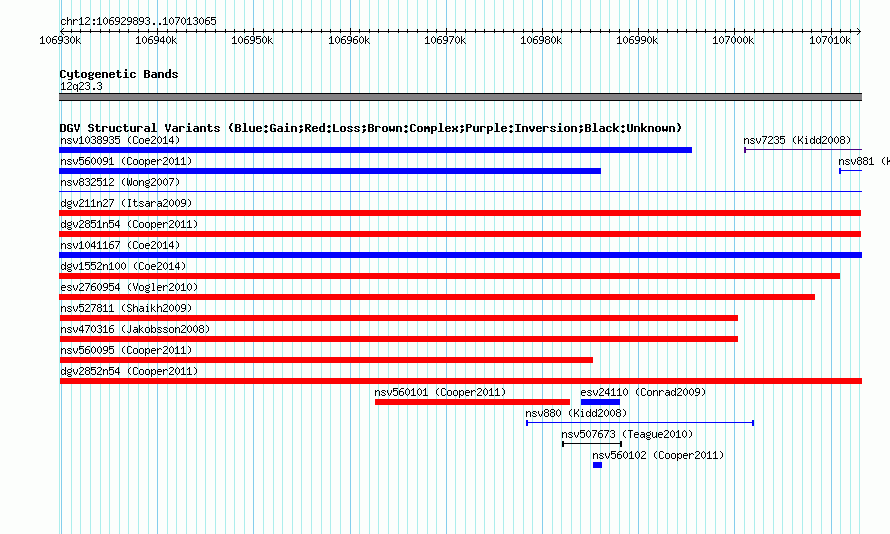The height and width of the screenshot is (534, 890).
Task: Open the nsv7235 (Kidd2008) label
Action: tap(797, 140)
